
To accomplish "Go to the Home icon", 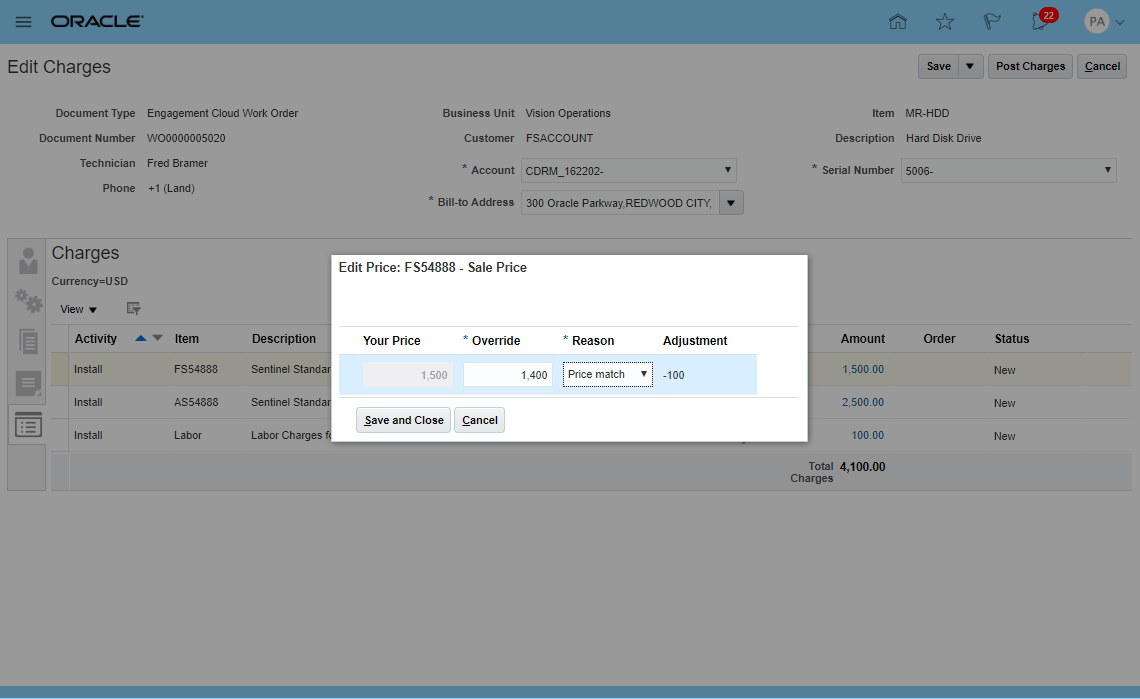I will coord(898,22).
